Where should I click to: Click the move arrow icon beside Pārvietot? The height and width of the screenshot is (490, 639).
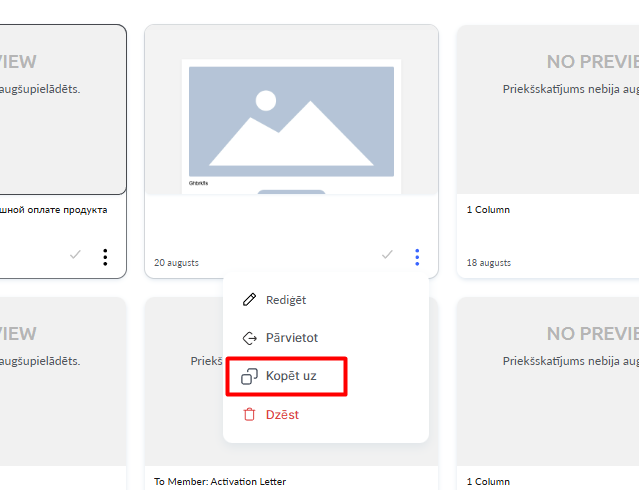[x=250, y=338]
